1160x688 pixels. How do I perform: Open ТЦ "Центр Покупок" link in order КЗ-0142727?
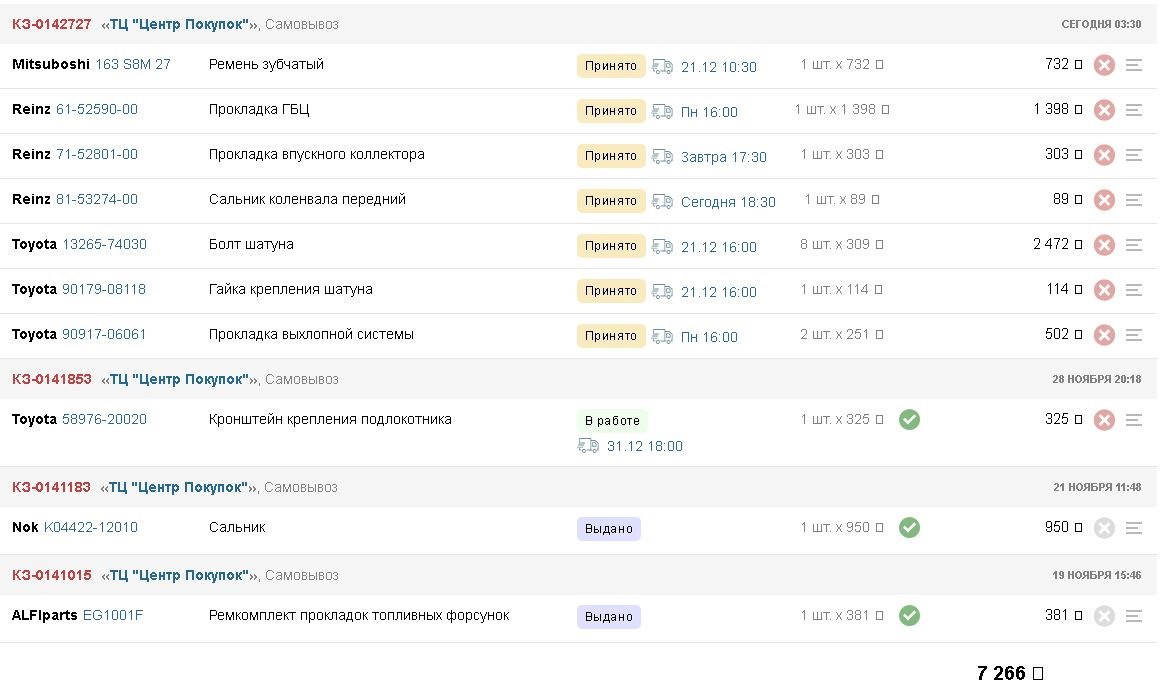(180, 24)
